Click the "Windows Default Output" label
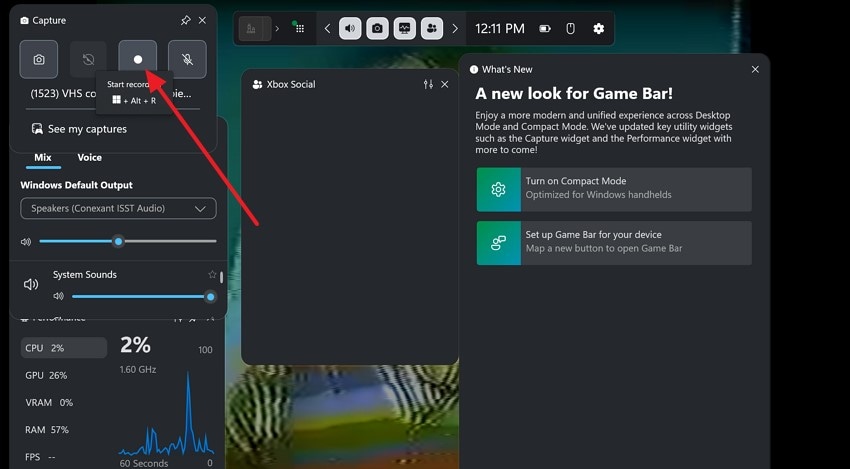The height and width of the screenshot is (469, 850). (76, 185)
